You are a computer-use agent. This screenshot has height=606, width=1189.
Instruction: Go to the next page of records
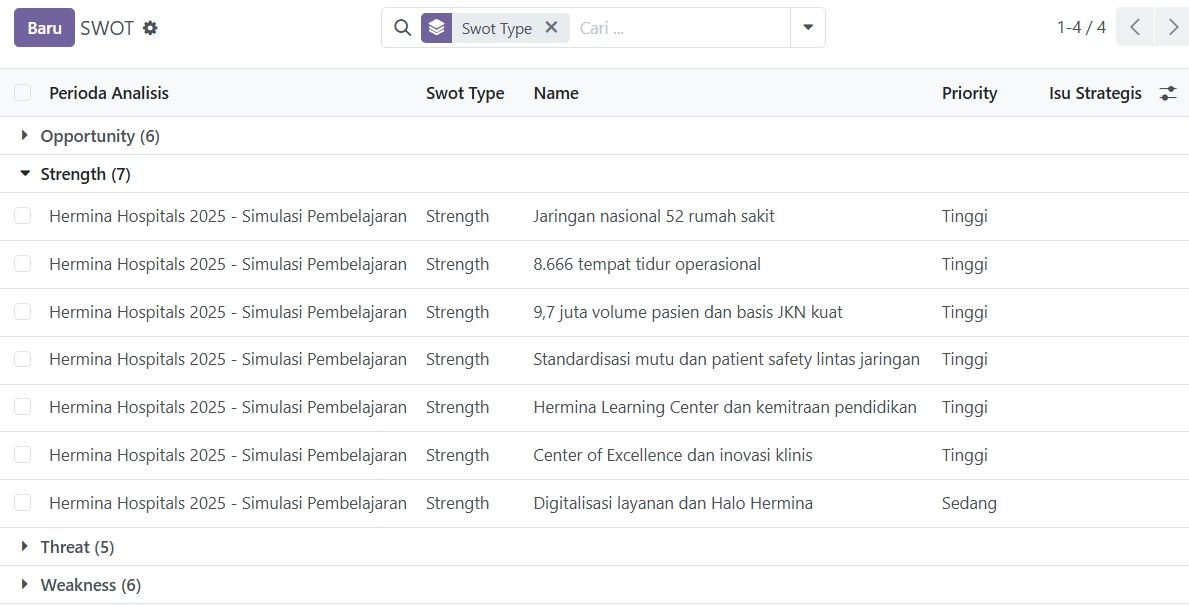[x=1172, y=27]
